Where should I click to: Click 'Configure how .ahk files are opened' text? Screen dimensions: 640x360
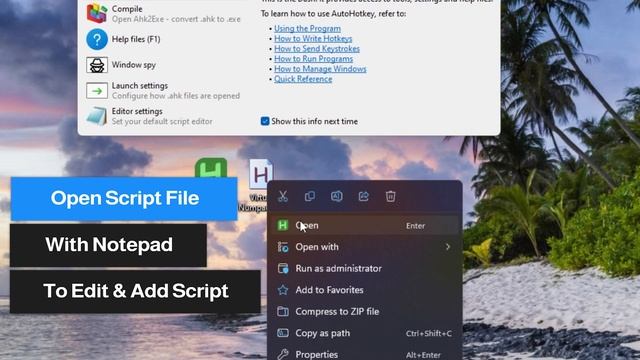point(176,96)
